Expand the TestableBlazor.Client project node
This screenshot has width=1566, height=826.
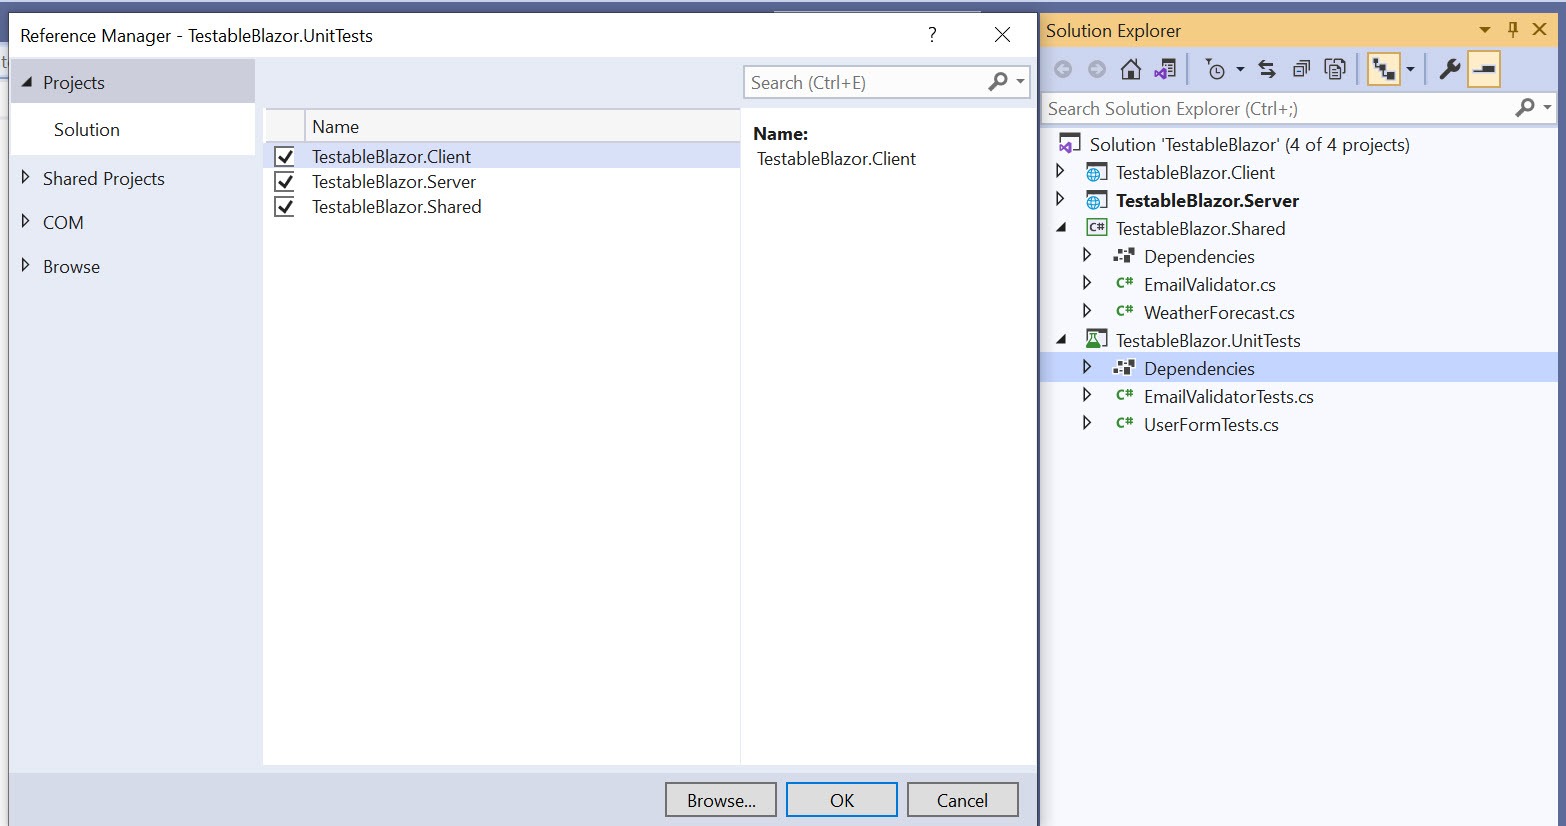pyautogui.click(x=1060, y=171)
